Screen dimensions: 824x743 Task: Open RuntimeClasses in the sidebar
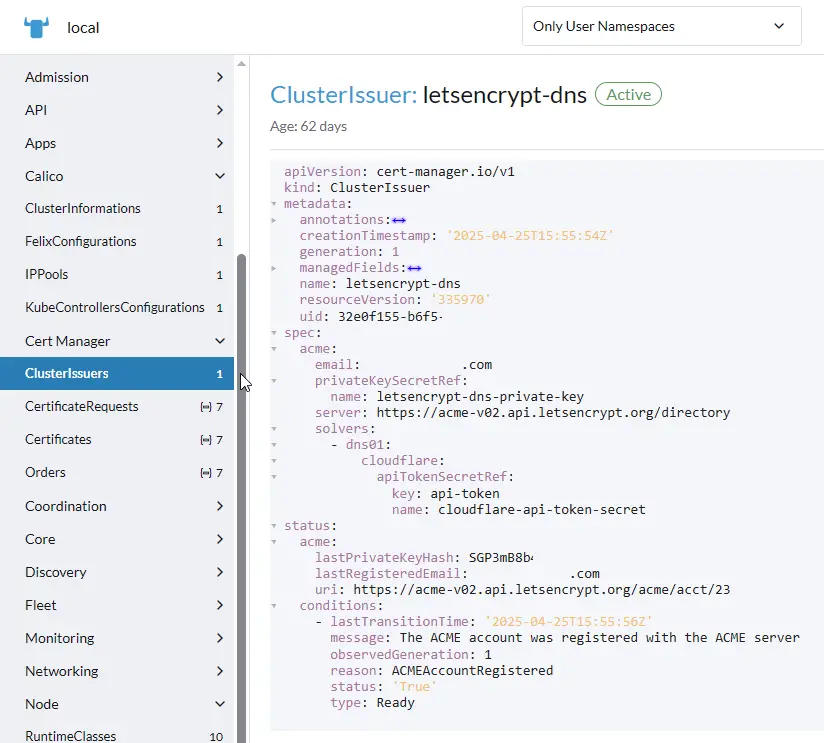point(117,736)
